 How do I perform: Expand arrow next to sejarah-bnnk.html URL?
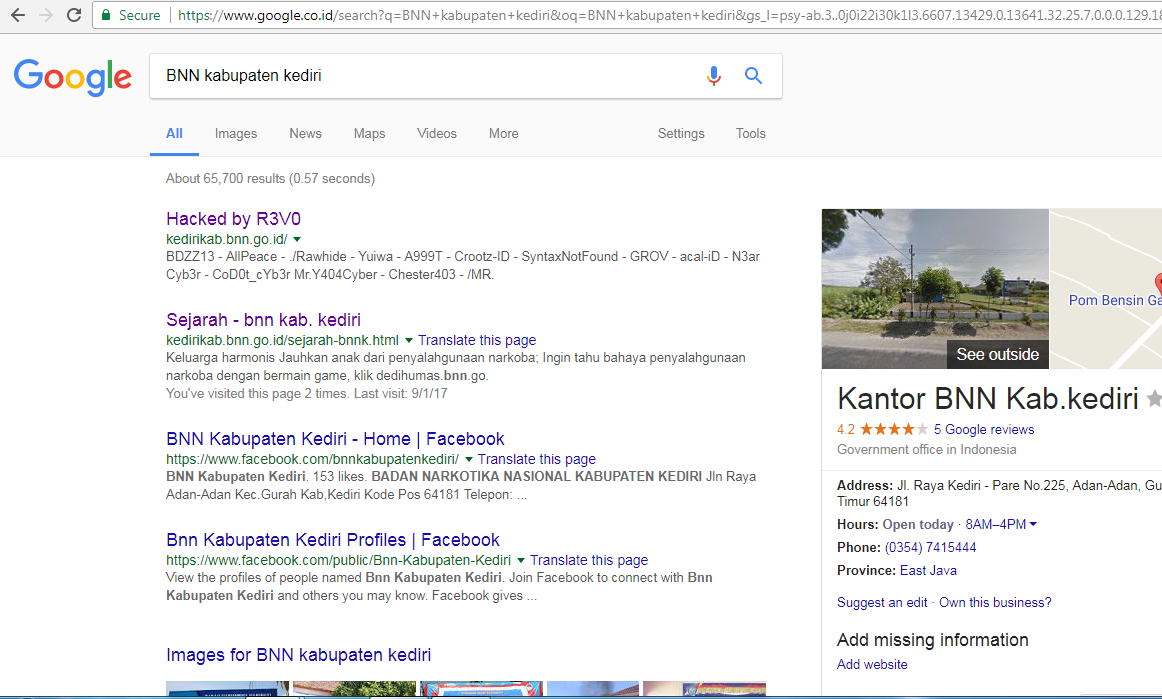click(408, 340)
